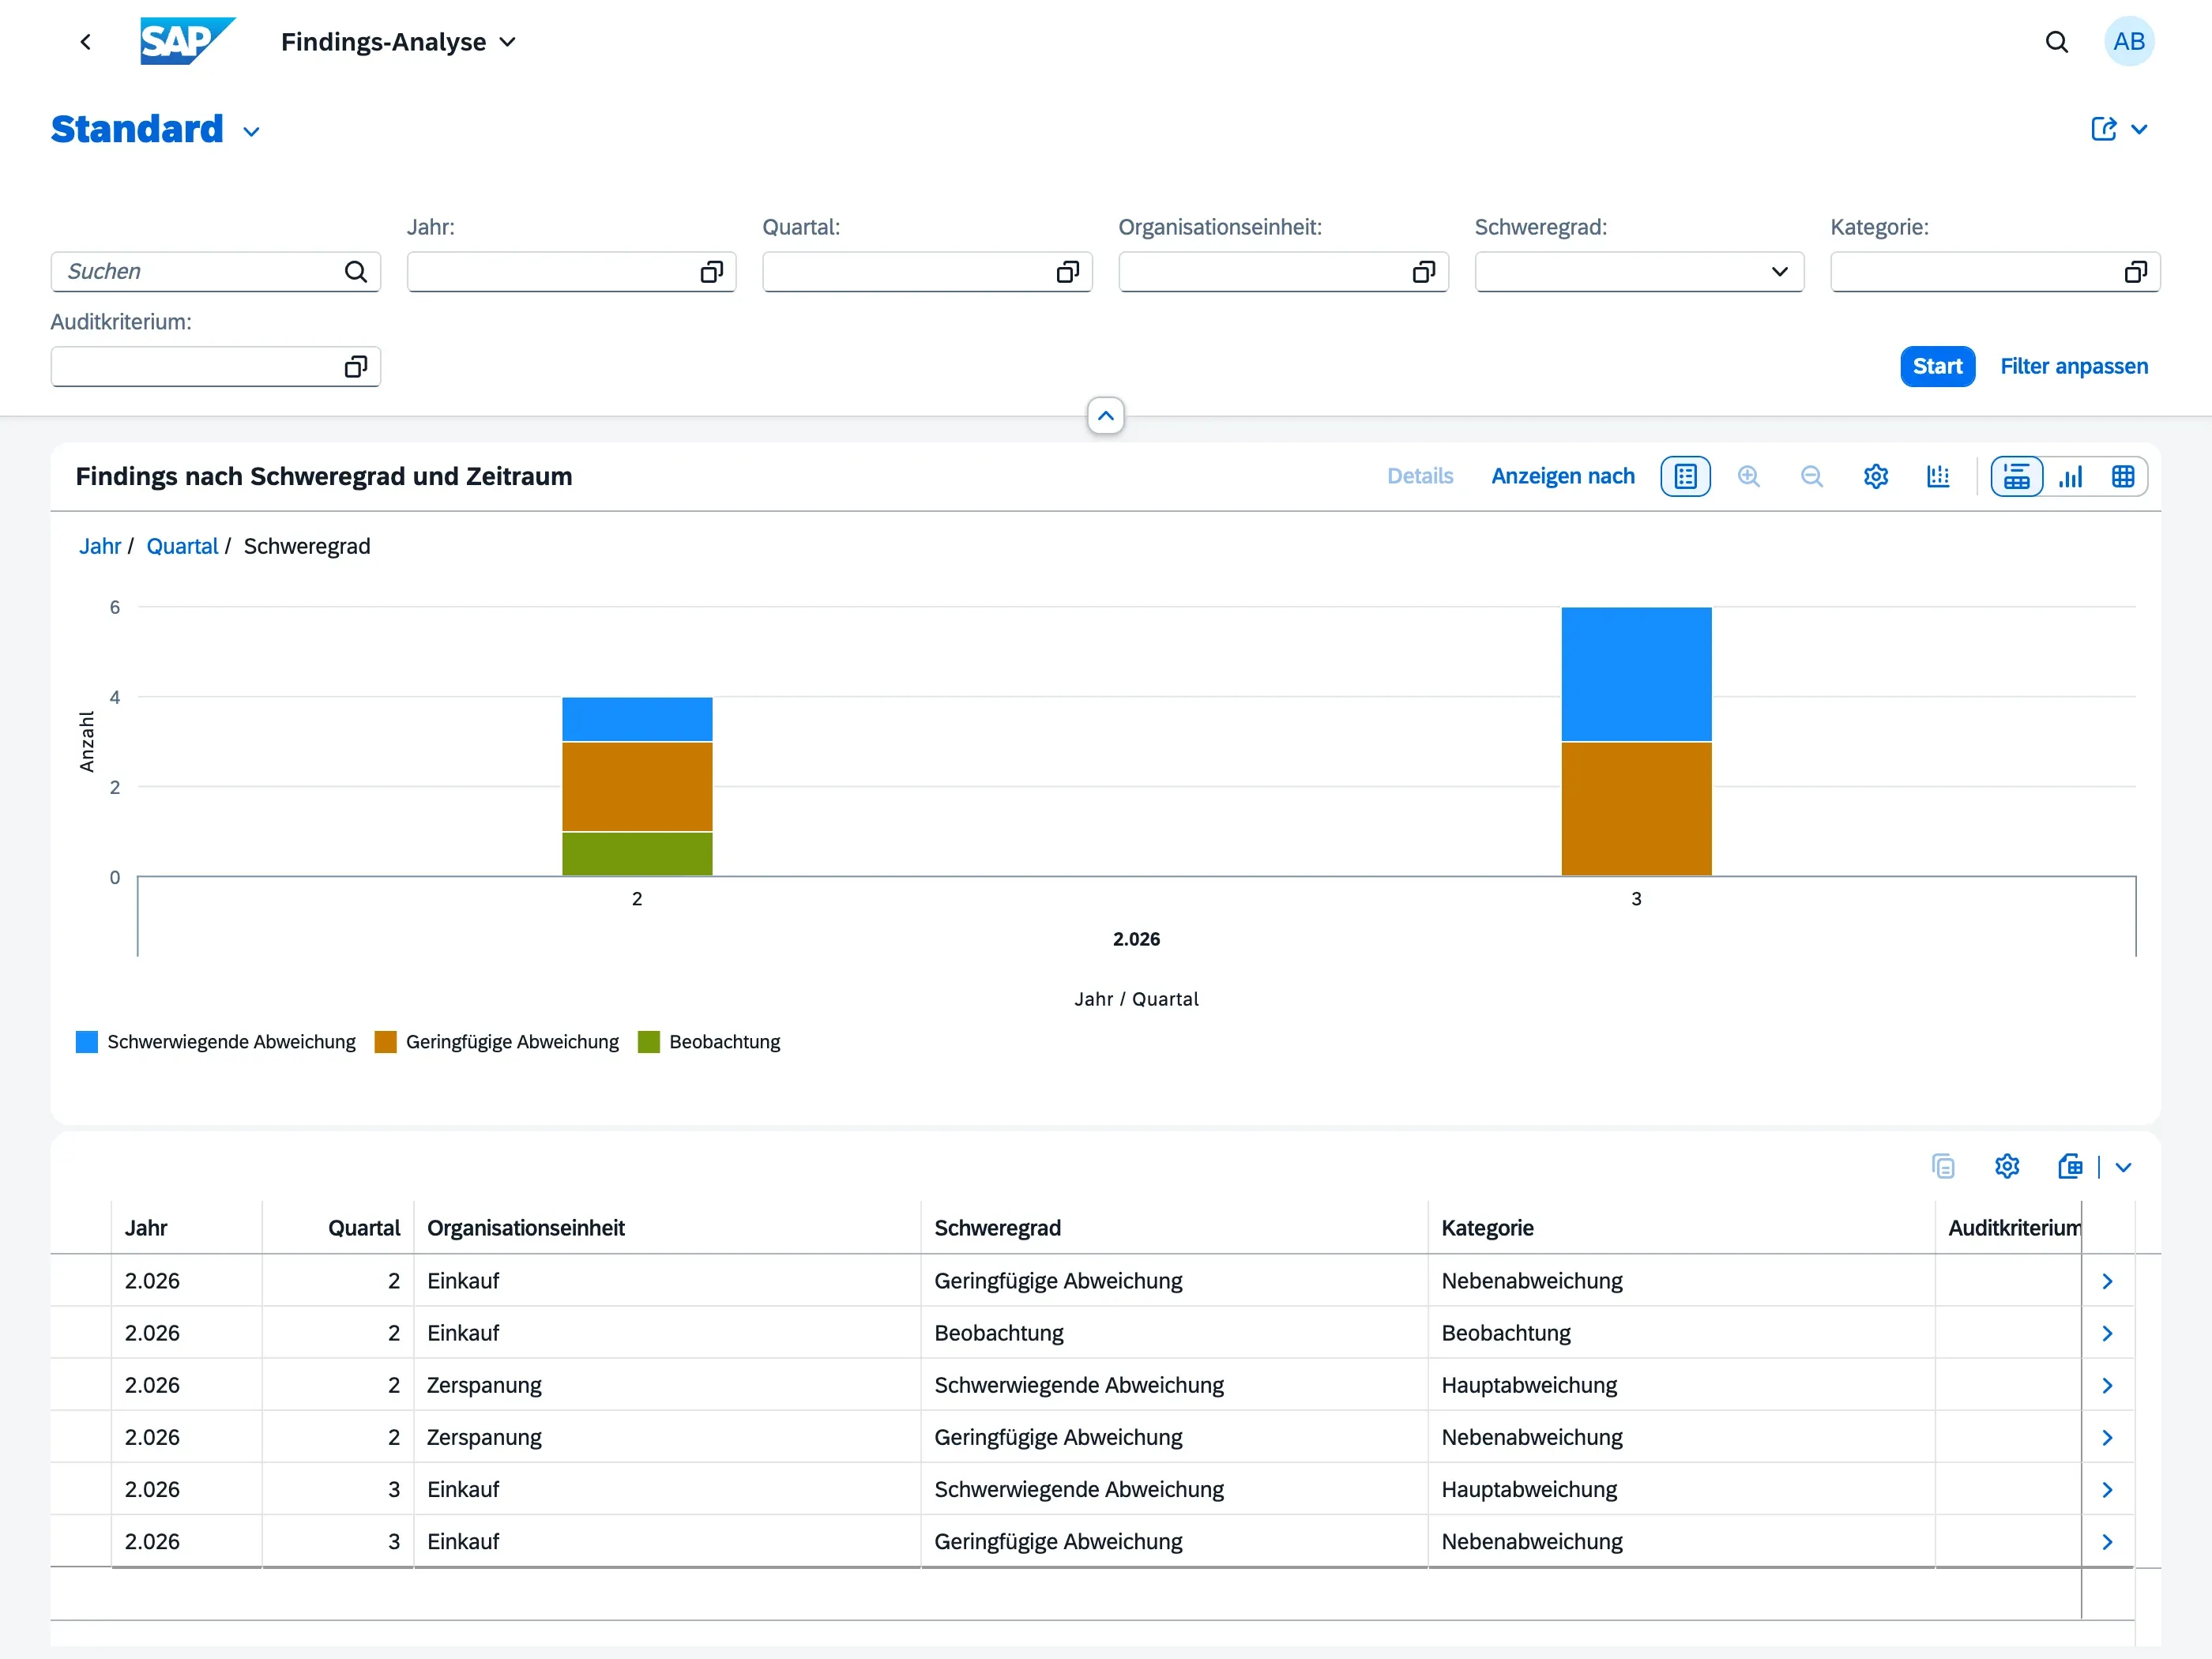The height and width of the screenshot is (1659, 2212).
Task: Click the Start button
Action: [1936, 367]
